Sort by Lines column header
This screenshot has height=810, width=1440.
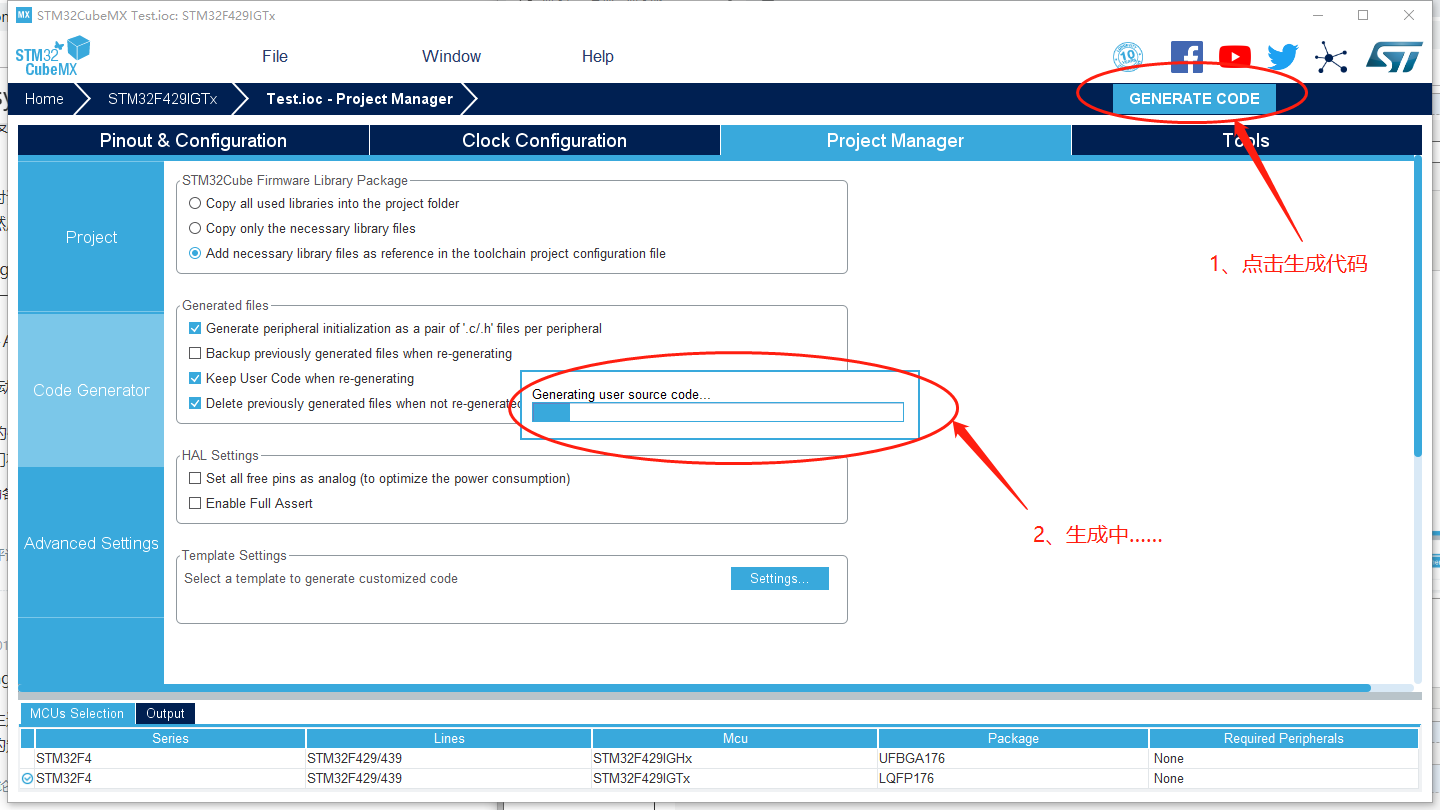click(449, 738)
